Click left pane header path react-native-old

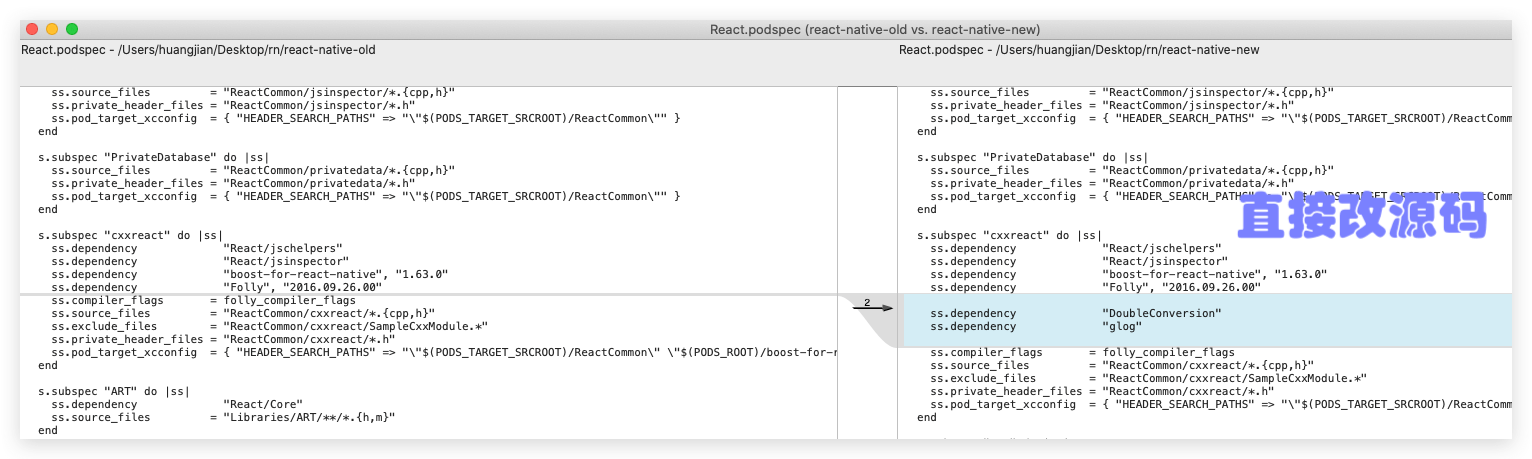coord(198,49)
